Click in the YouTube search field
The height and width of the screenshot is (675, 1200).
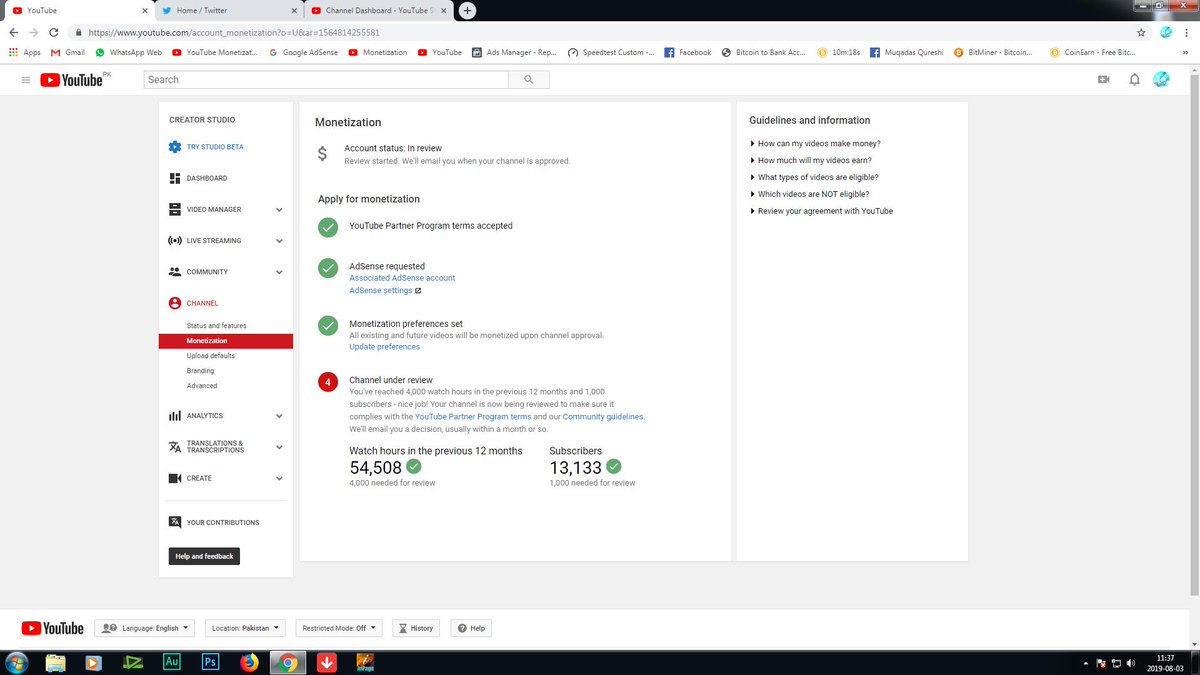point(326,79)
